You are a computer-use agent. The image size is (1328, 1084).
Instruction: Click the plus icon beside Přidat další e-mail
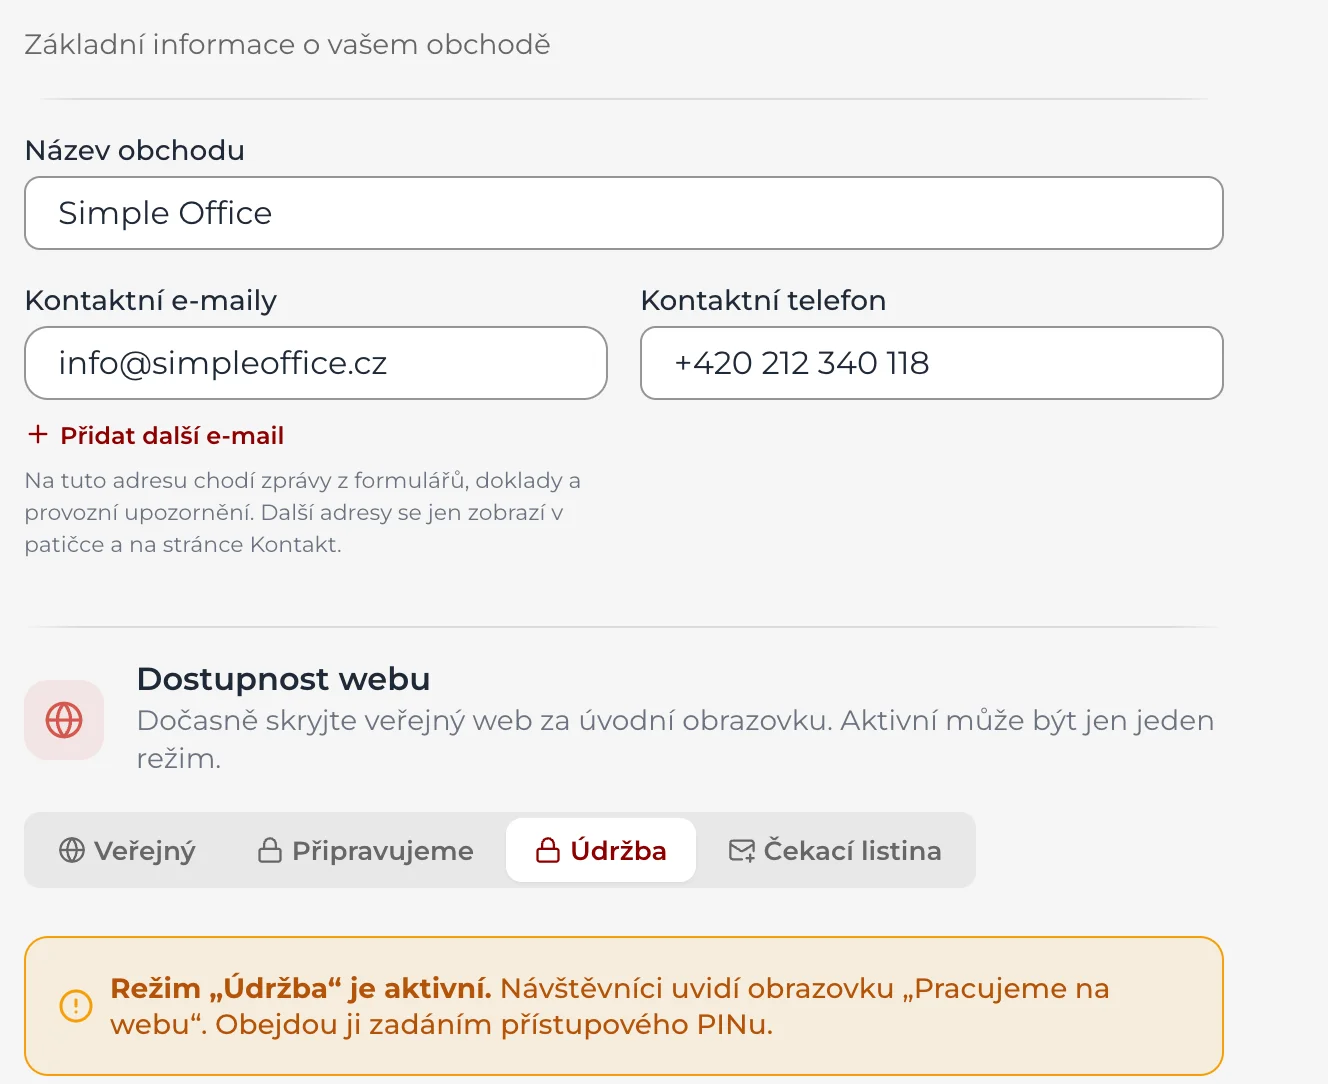point(38,434)
